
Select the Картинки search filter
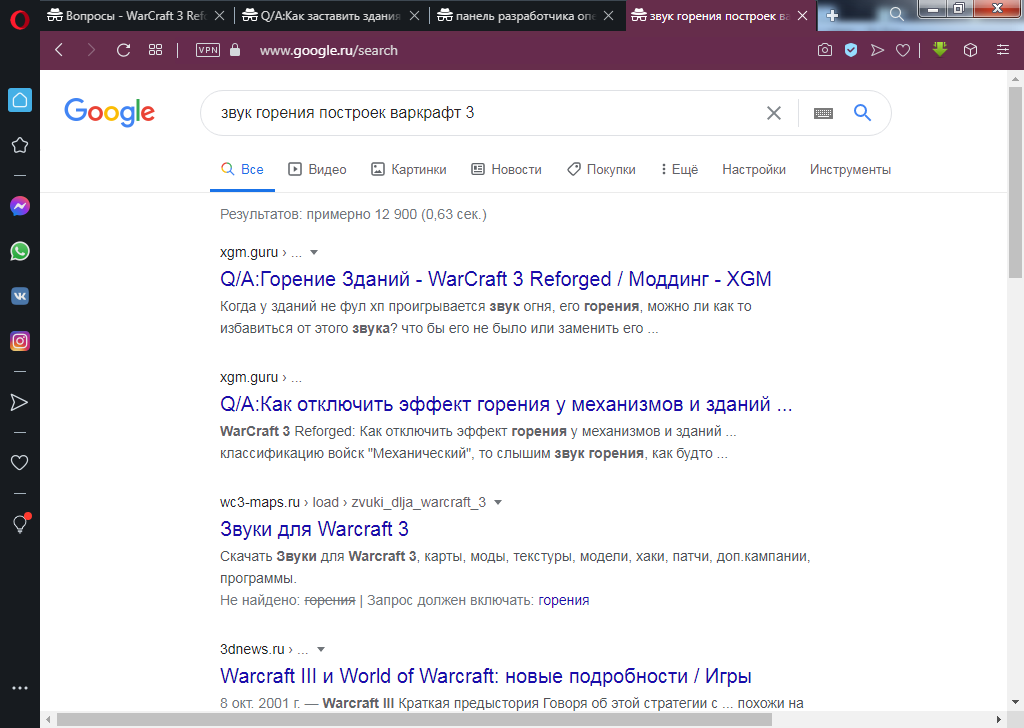(x=409, y=170)
